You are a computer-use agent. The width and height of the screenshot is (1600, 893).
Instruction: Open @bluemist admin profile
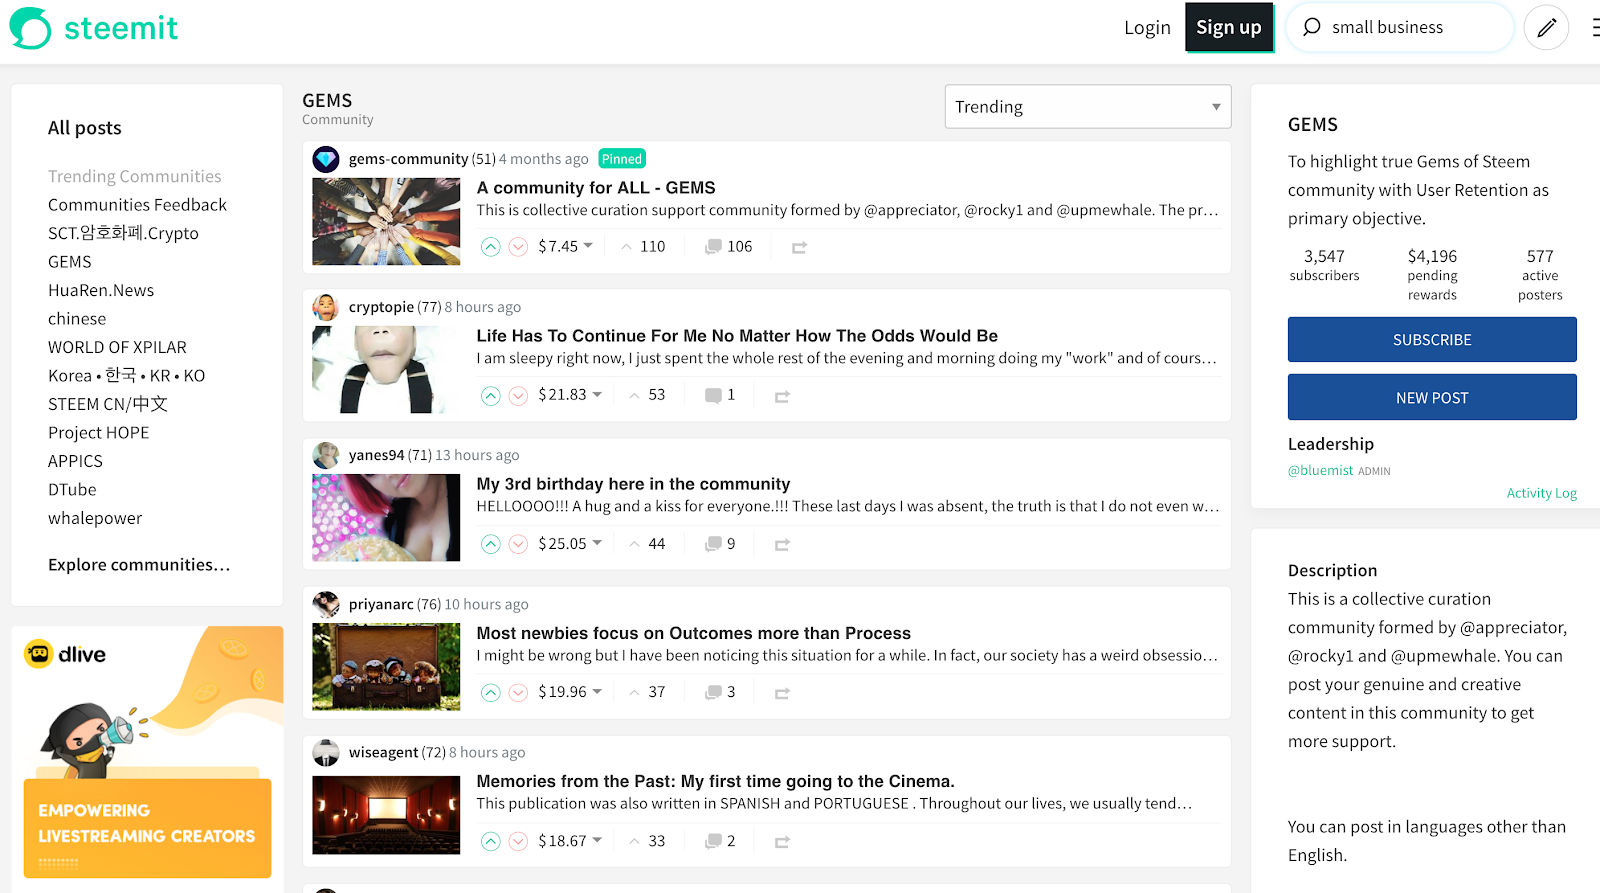[1320, 471]
